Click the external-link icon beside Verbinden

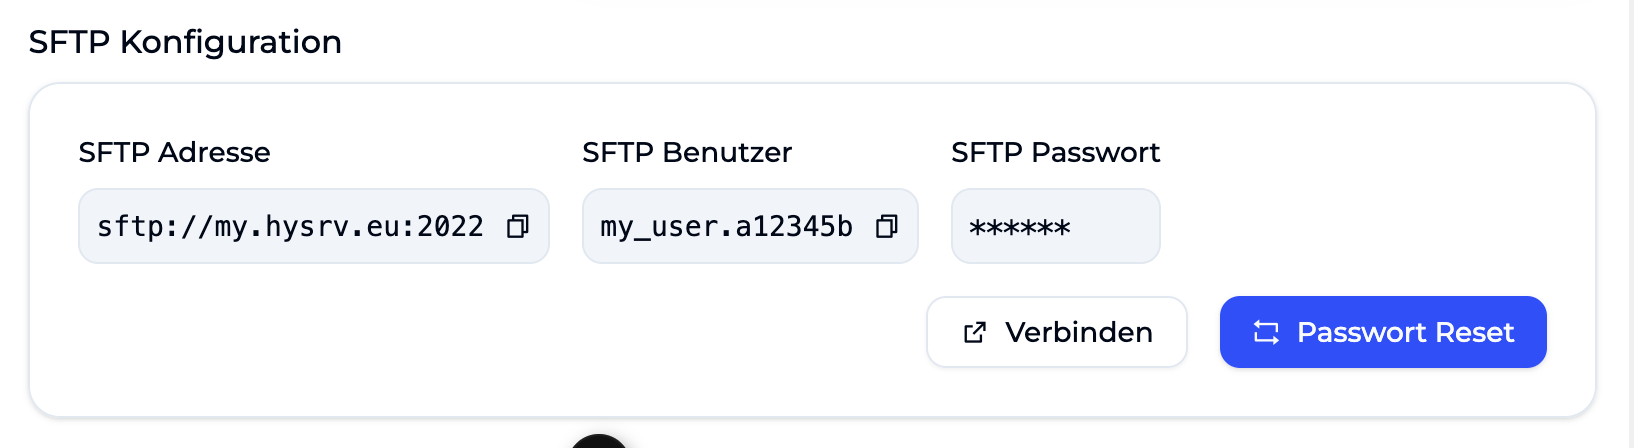click(x=975, y=333)
